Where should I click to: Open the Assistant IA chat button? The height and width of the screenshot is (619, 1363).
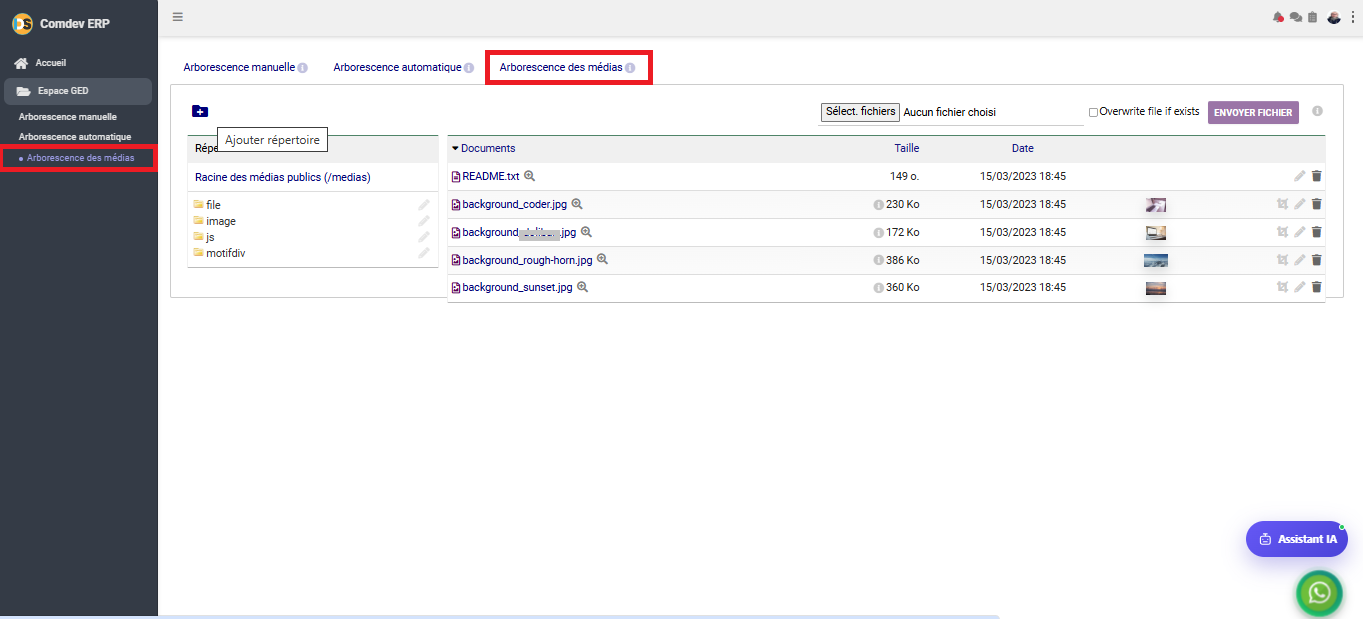pos(1297,539)
